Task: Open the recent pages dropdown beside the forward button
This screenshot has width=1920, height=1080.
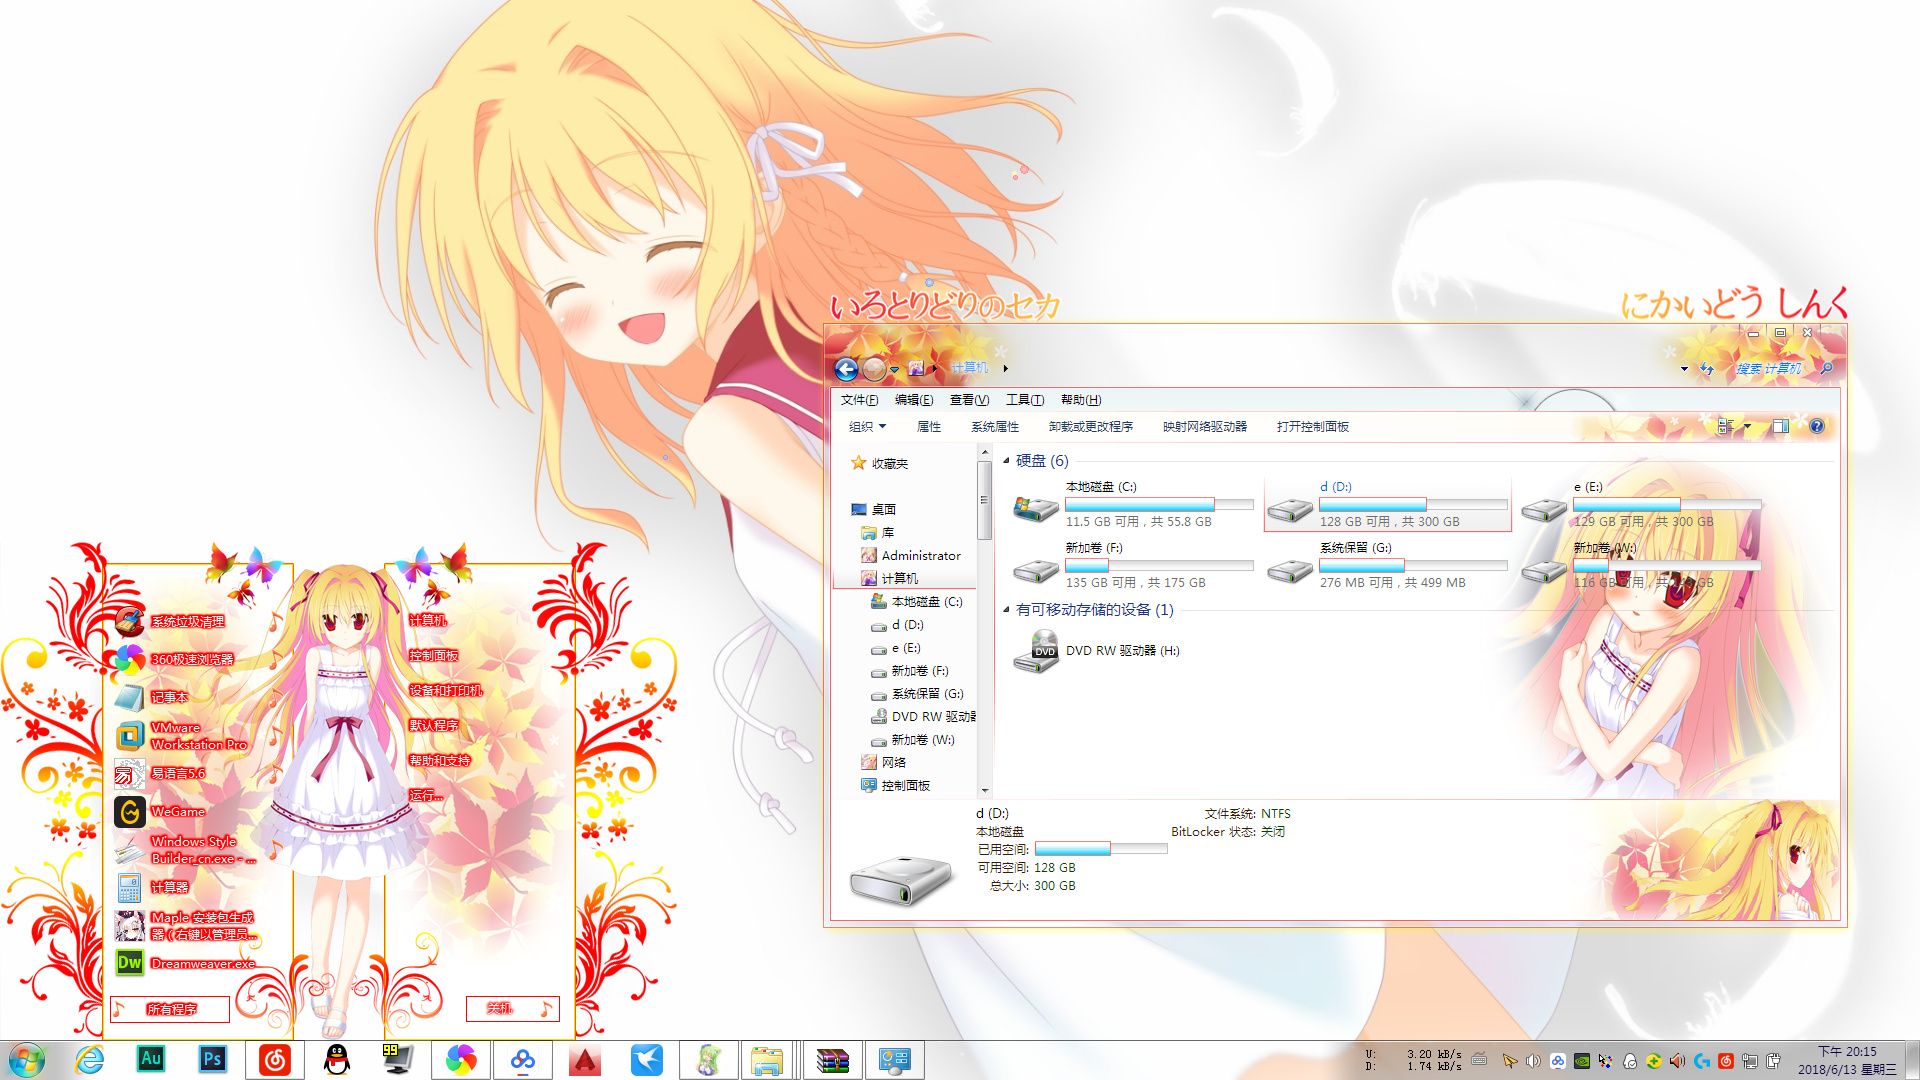Action: (x=894, y=370)
